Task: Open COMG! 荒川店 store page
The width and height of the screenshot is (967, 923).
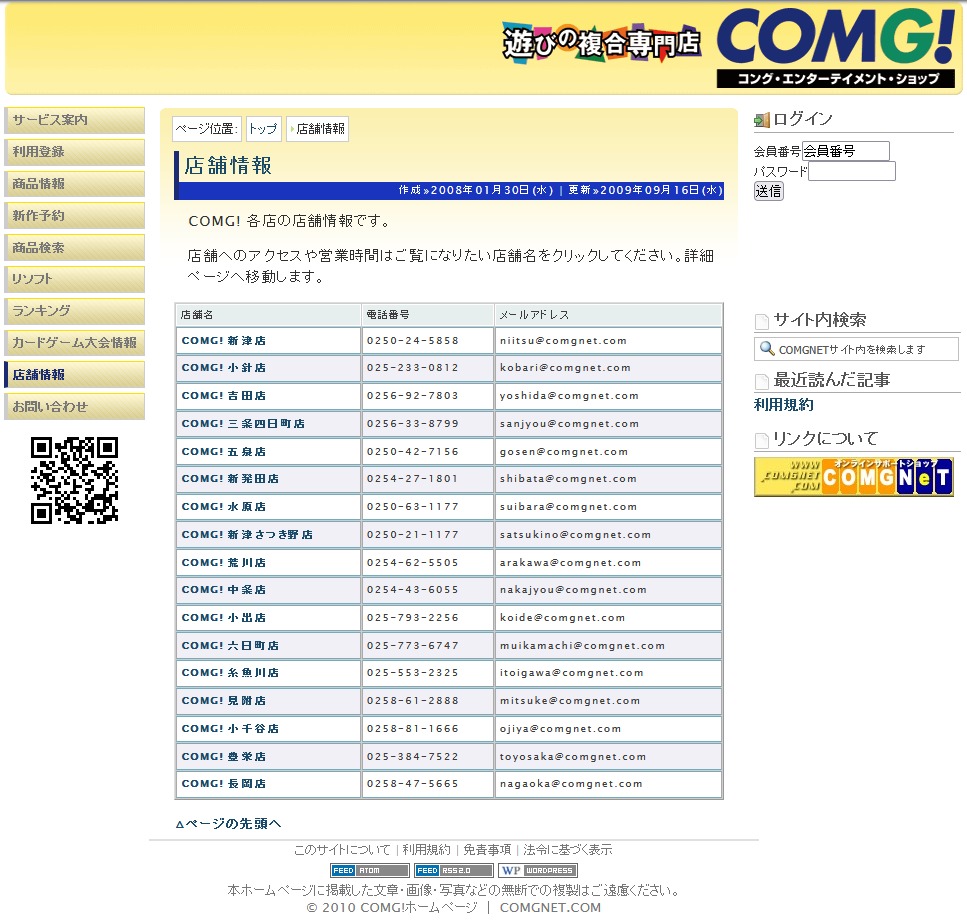Action: (x=224, y=563)
